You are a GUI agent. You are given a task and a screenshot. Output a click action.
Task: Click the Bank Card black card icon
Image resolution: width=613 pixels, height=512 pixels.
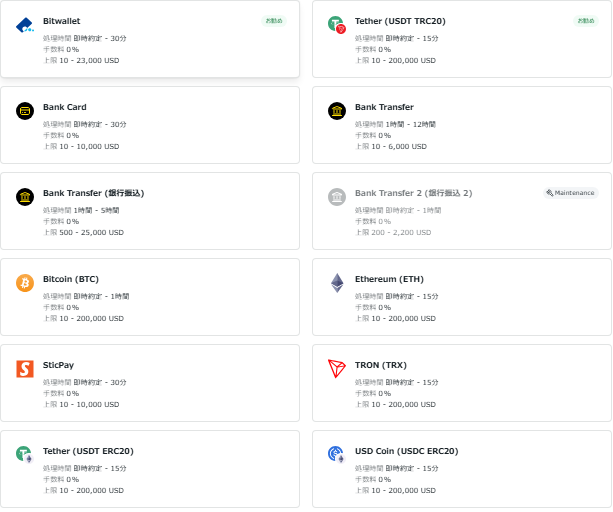[x=25, y=111]
